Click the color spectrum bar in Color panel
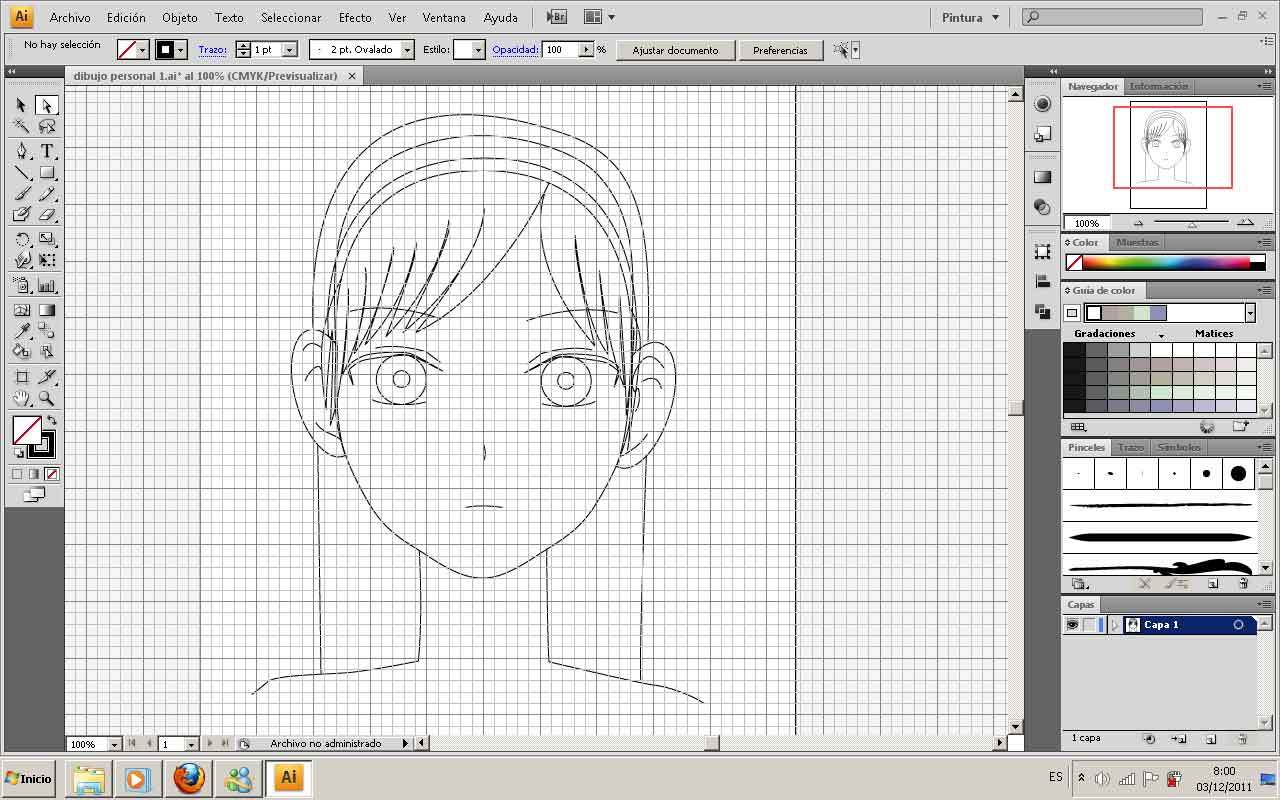This screenshot has height=800, width=1280. coord(1166,263)
